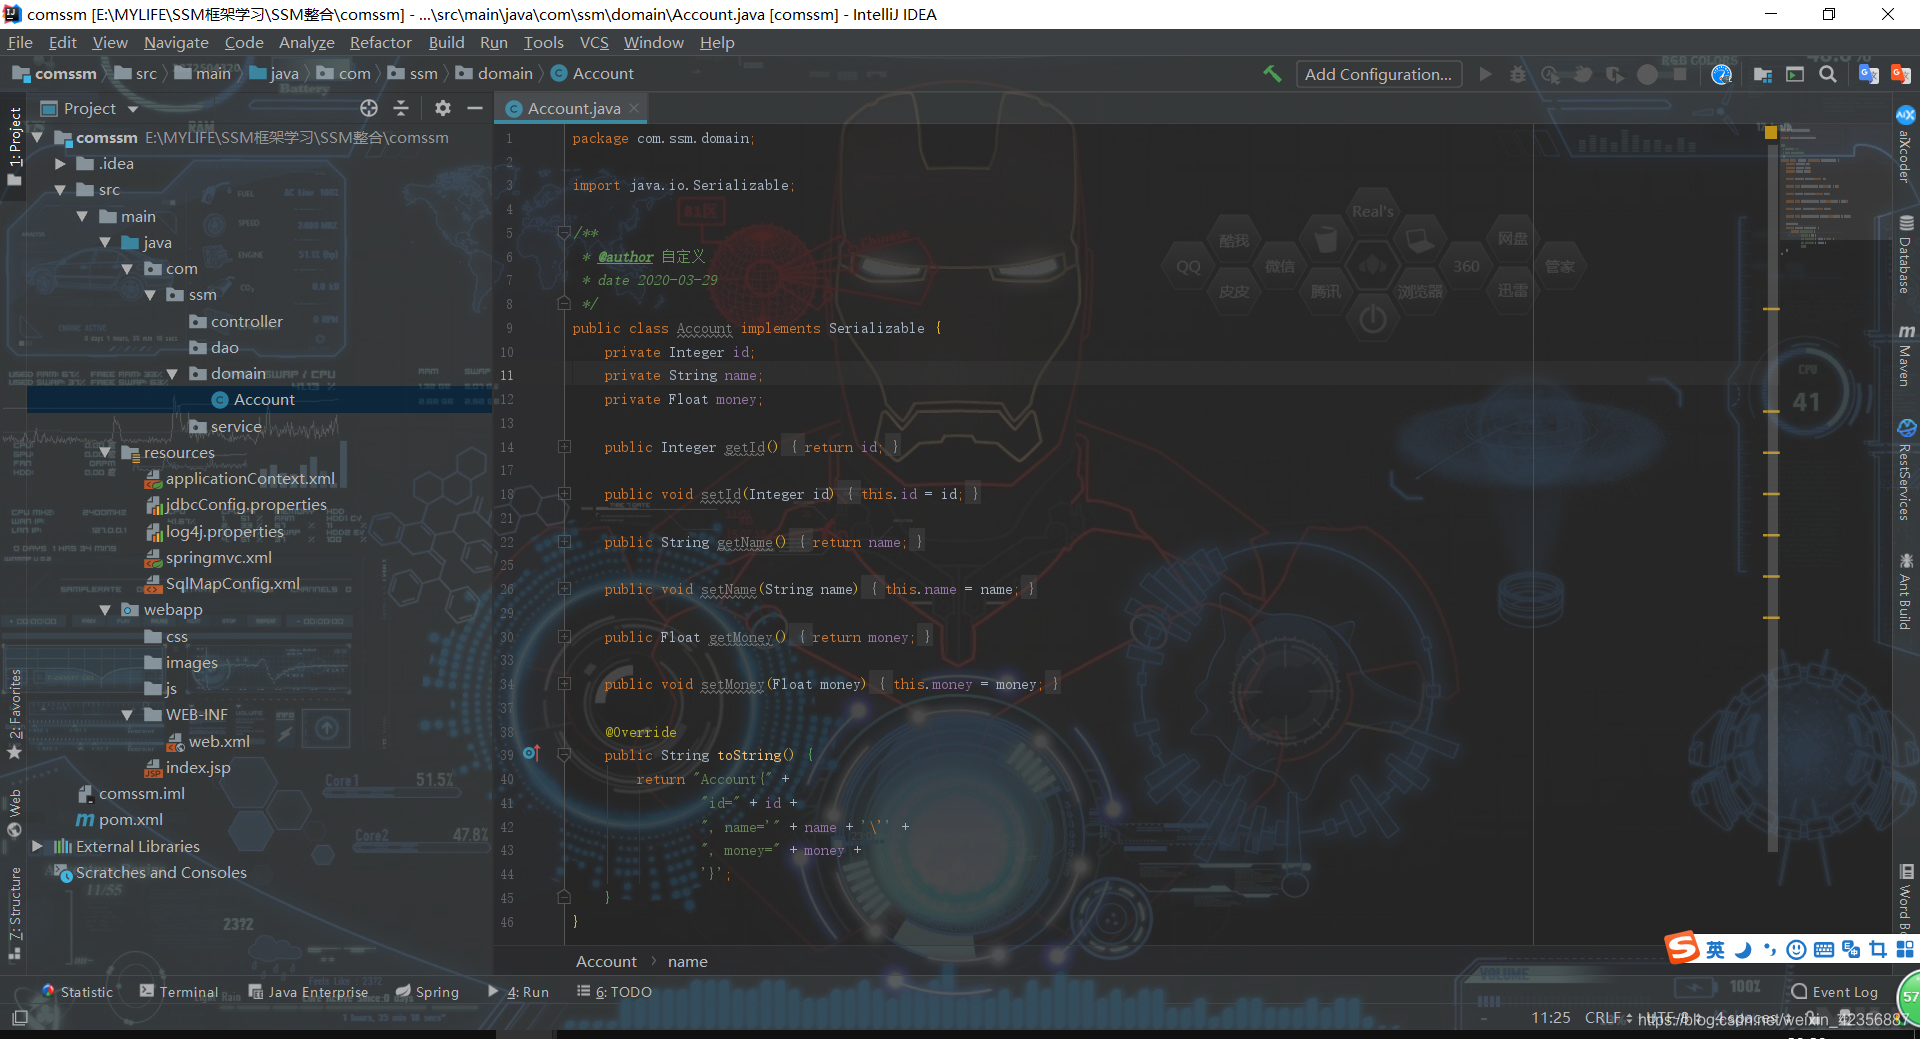This screenshot has width=1920, height=1039.
Task: Open the Database tool window
Action: coord(1905,256)
